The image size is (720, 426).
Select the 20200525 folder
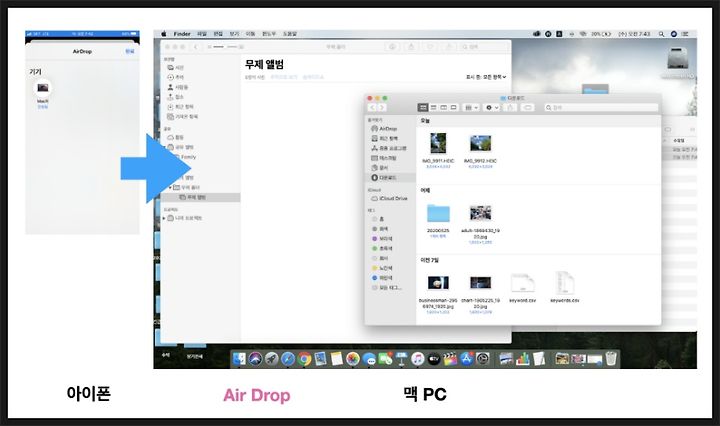[438, 213]
